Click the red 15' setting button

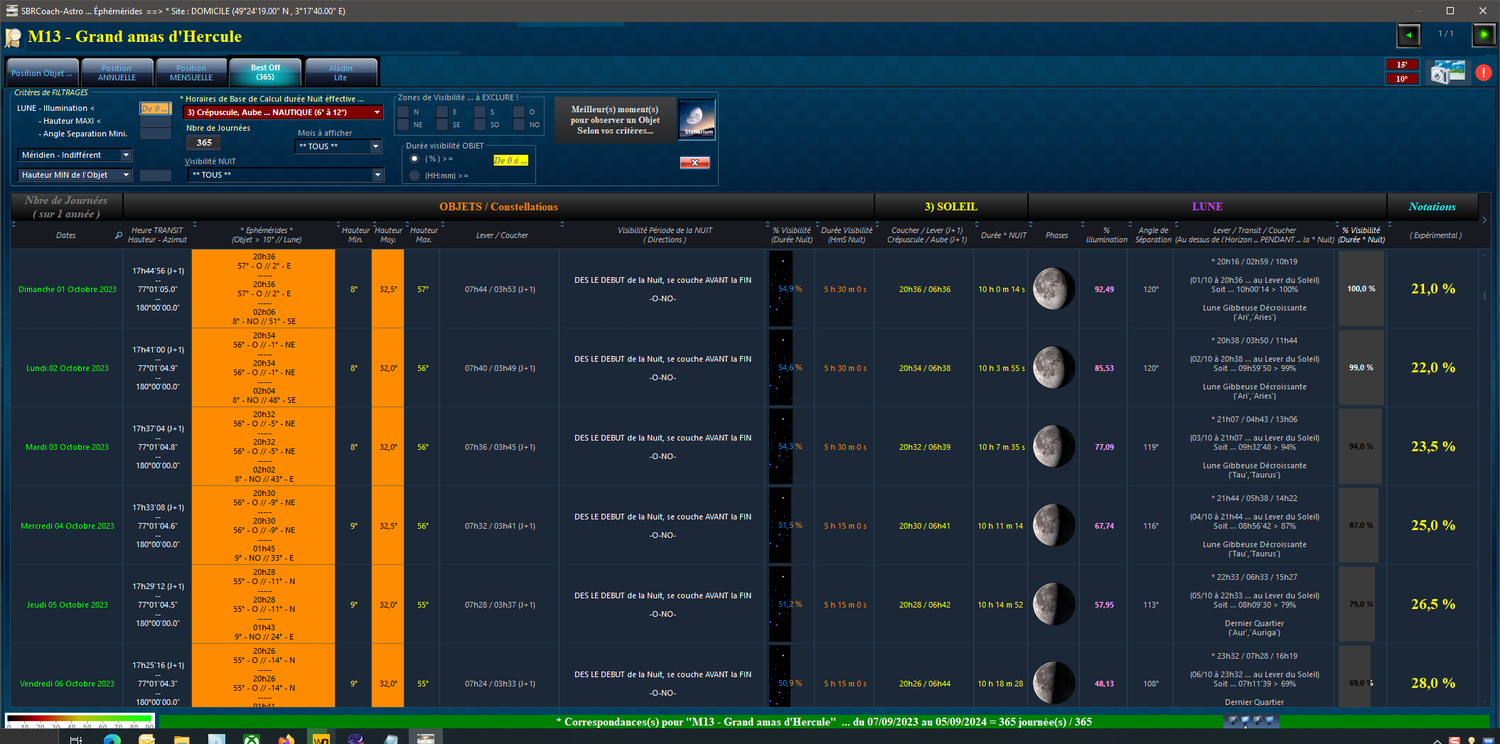click(x=1402, y=65)
